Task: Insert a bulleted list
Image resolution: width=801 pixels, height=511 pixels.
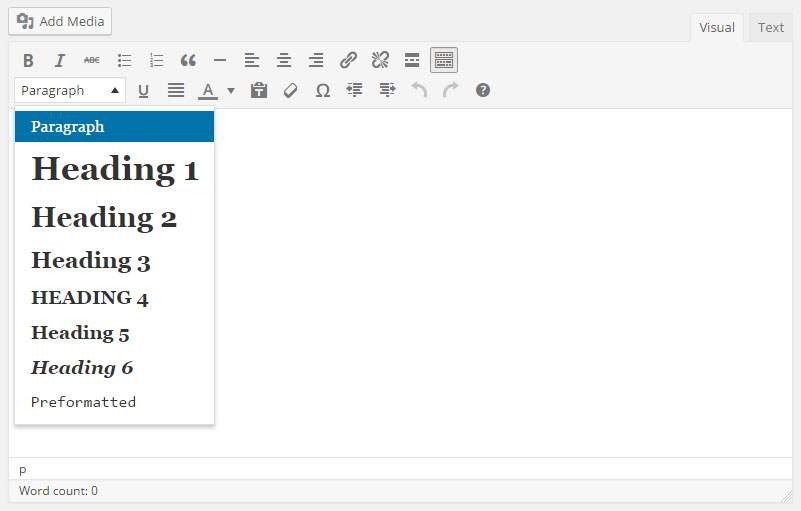Action: (124, 60)
